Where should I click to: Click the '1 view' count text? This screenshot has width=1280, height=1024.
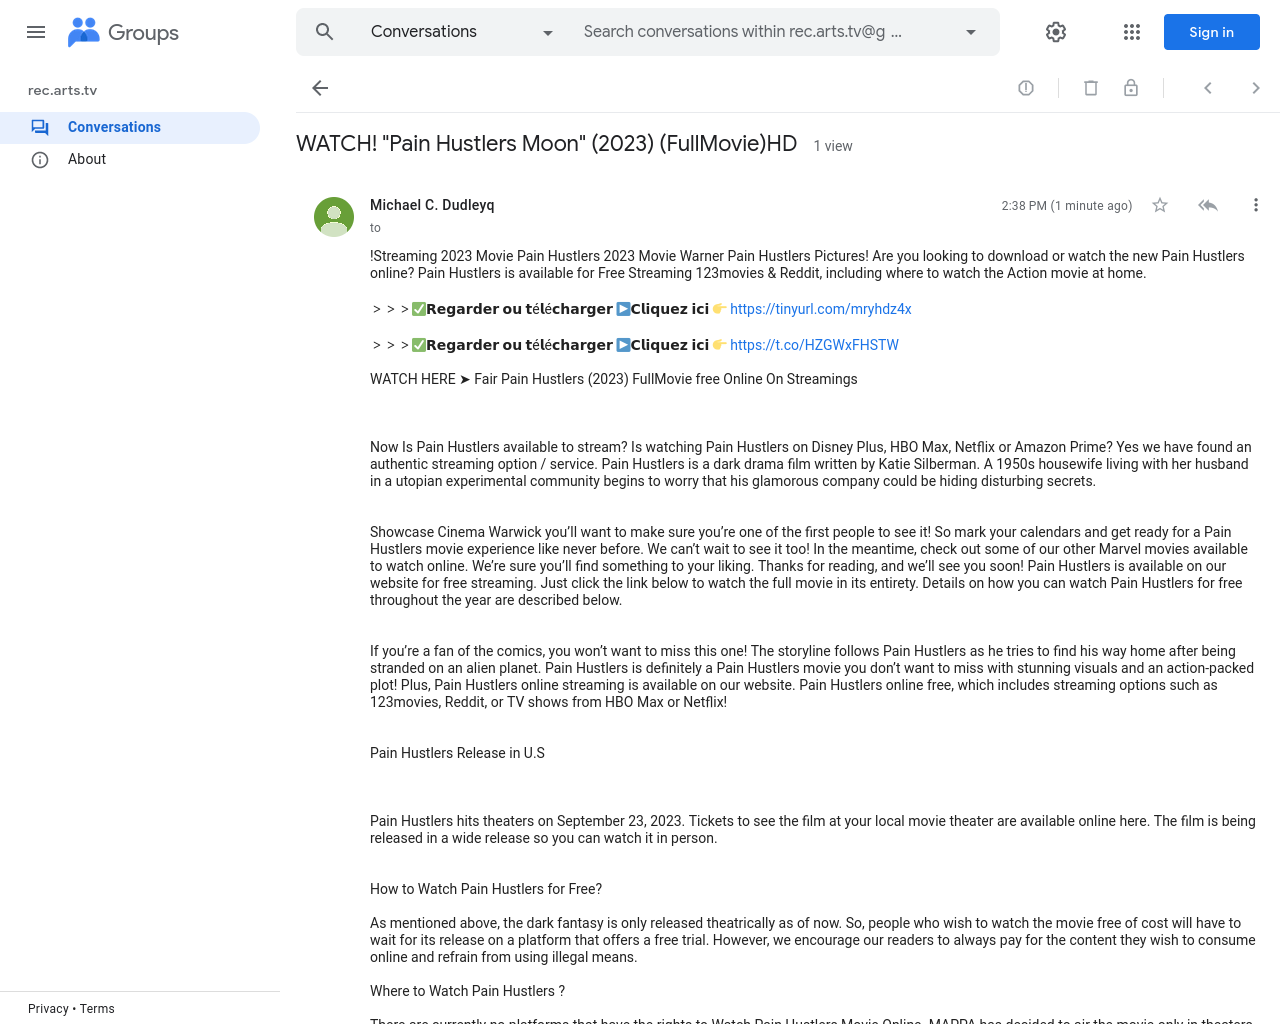[833, 146]
